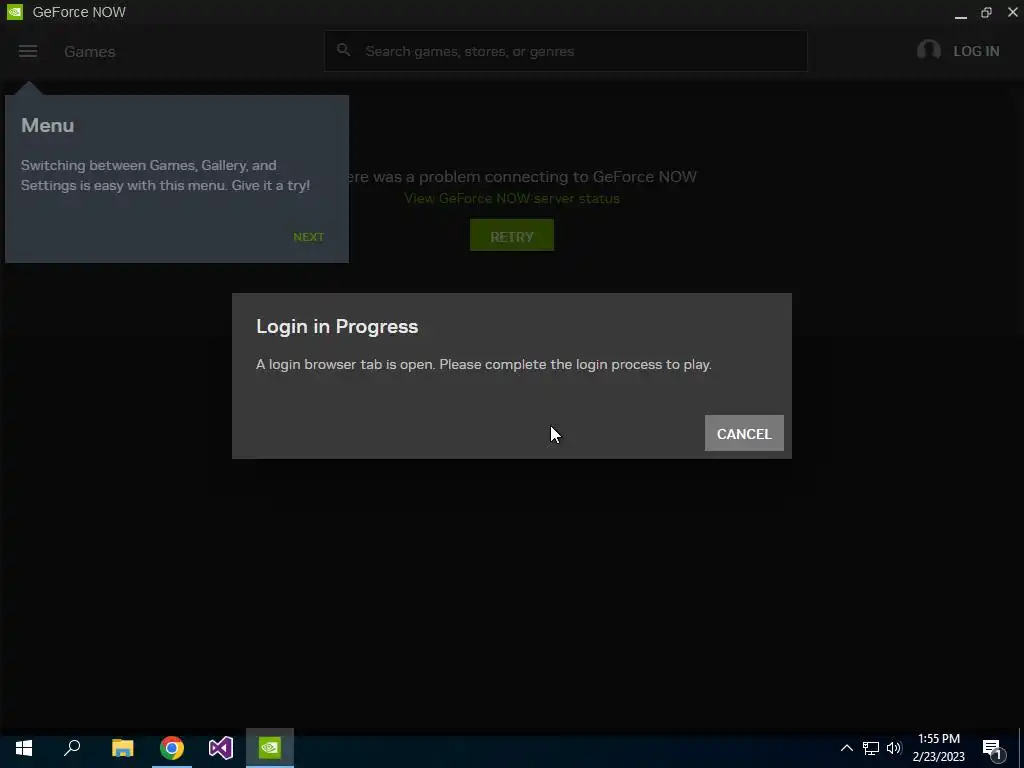Click the user avatar icon
The width and height of the screenshot is (1024, 768).
929,50
